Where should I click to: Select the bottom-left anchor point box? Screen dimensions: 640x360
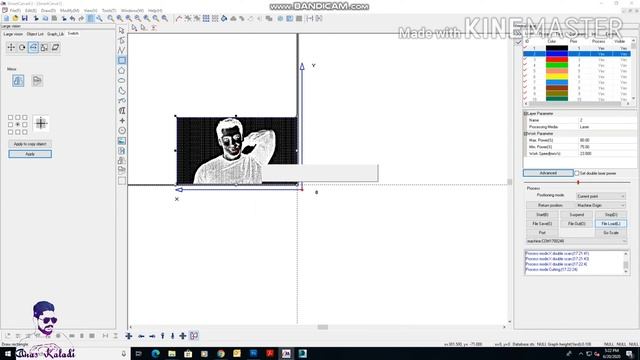point(10,132)
